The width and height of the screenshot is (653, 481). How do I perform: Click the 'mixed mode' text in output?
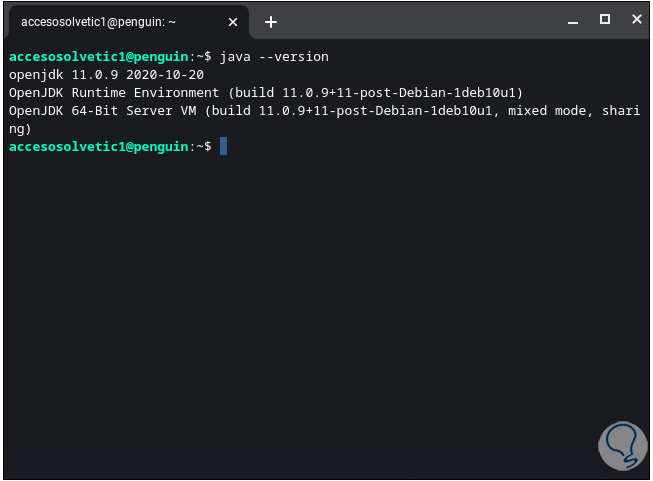tap(546, 110)
